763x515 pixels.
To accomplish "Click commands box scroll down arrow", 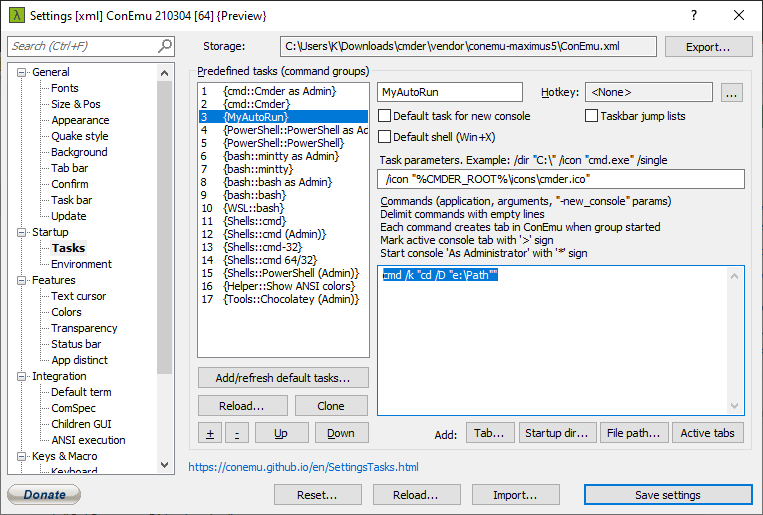I will click(734, 405).
